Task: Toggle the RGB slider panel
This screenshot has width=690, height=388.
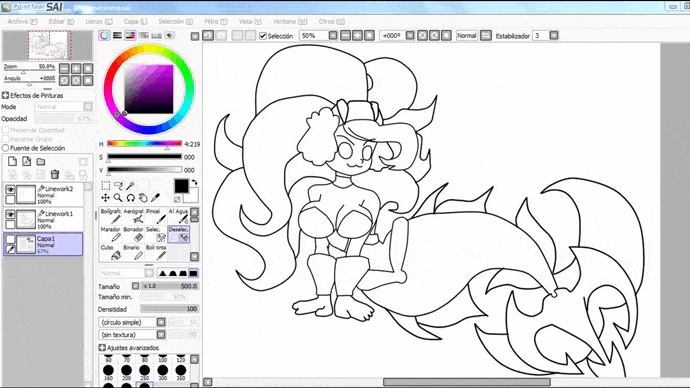Action: point(117,36)
